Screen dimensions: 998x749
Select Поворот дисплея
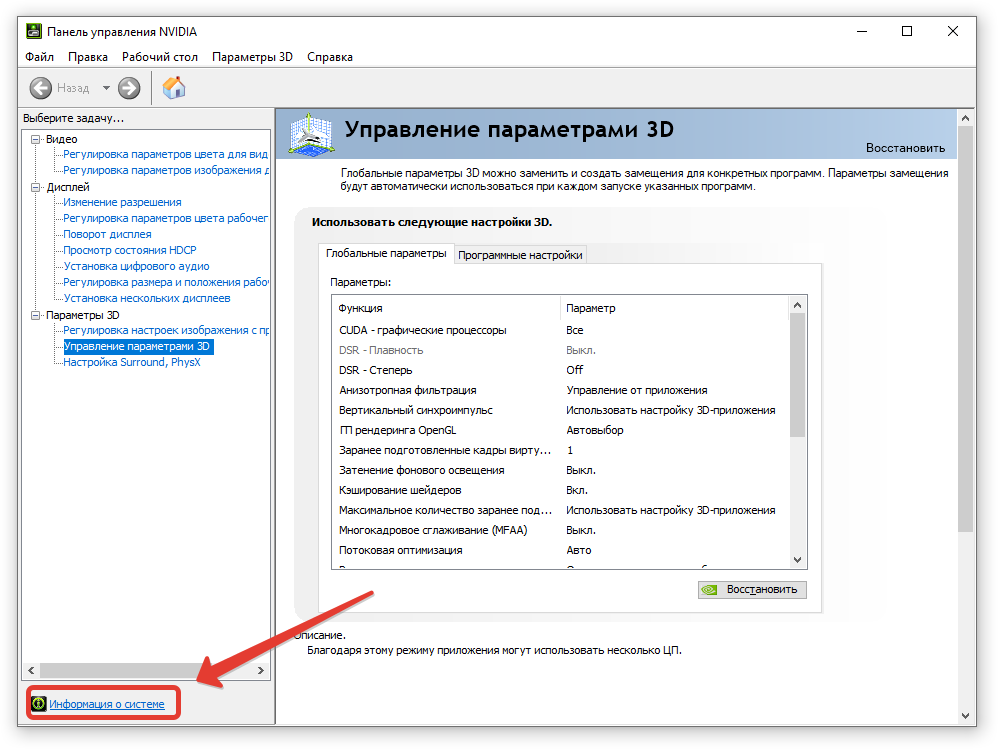tap(107, 234)
